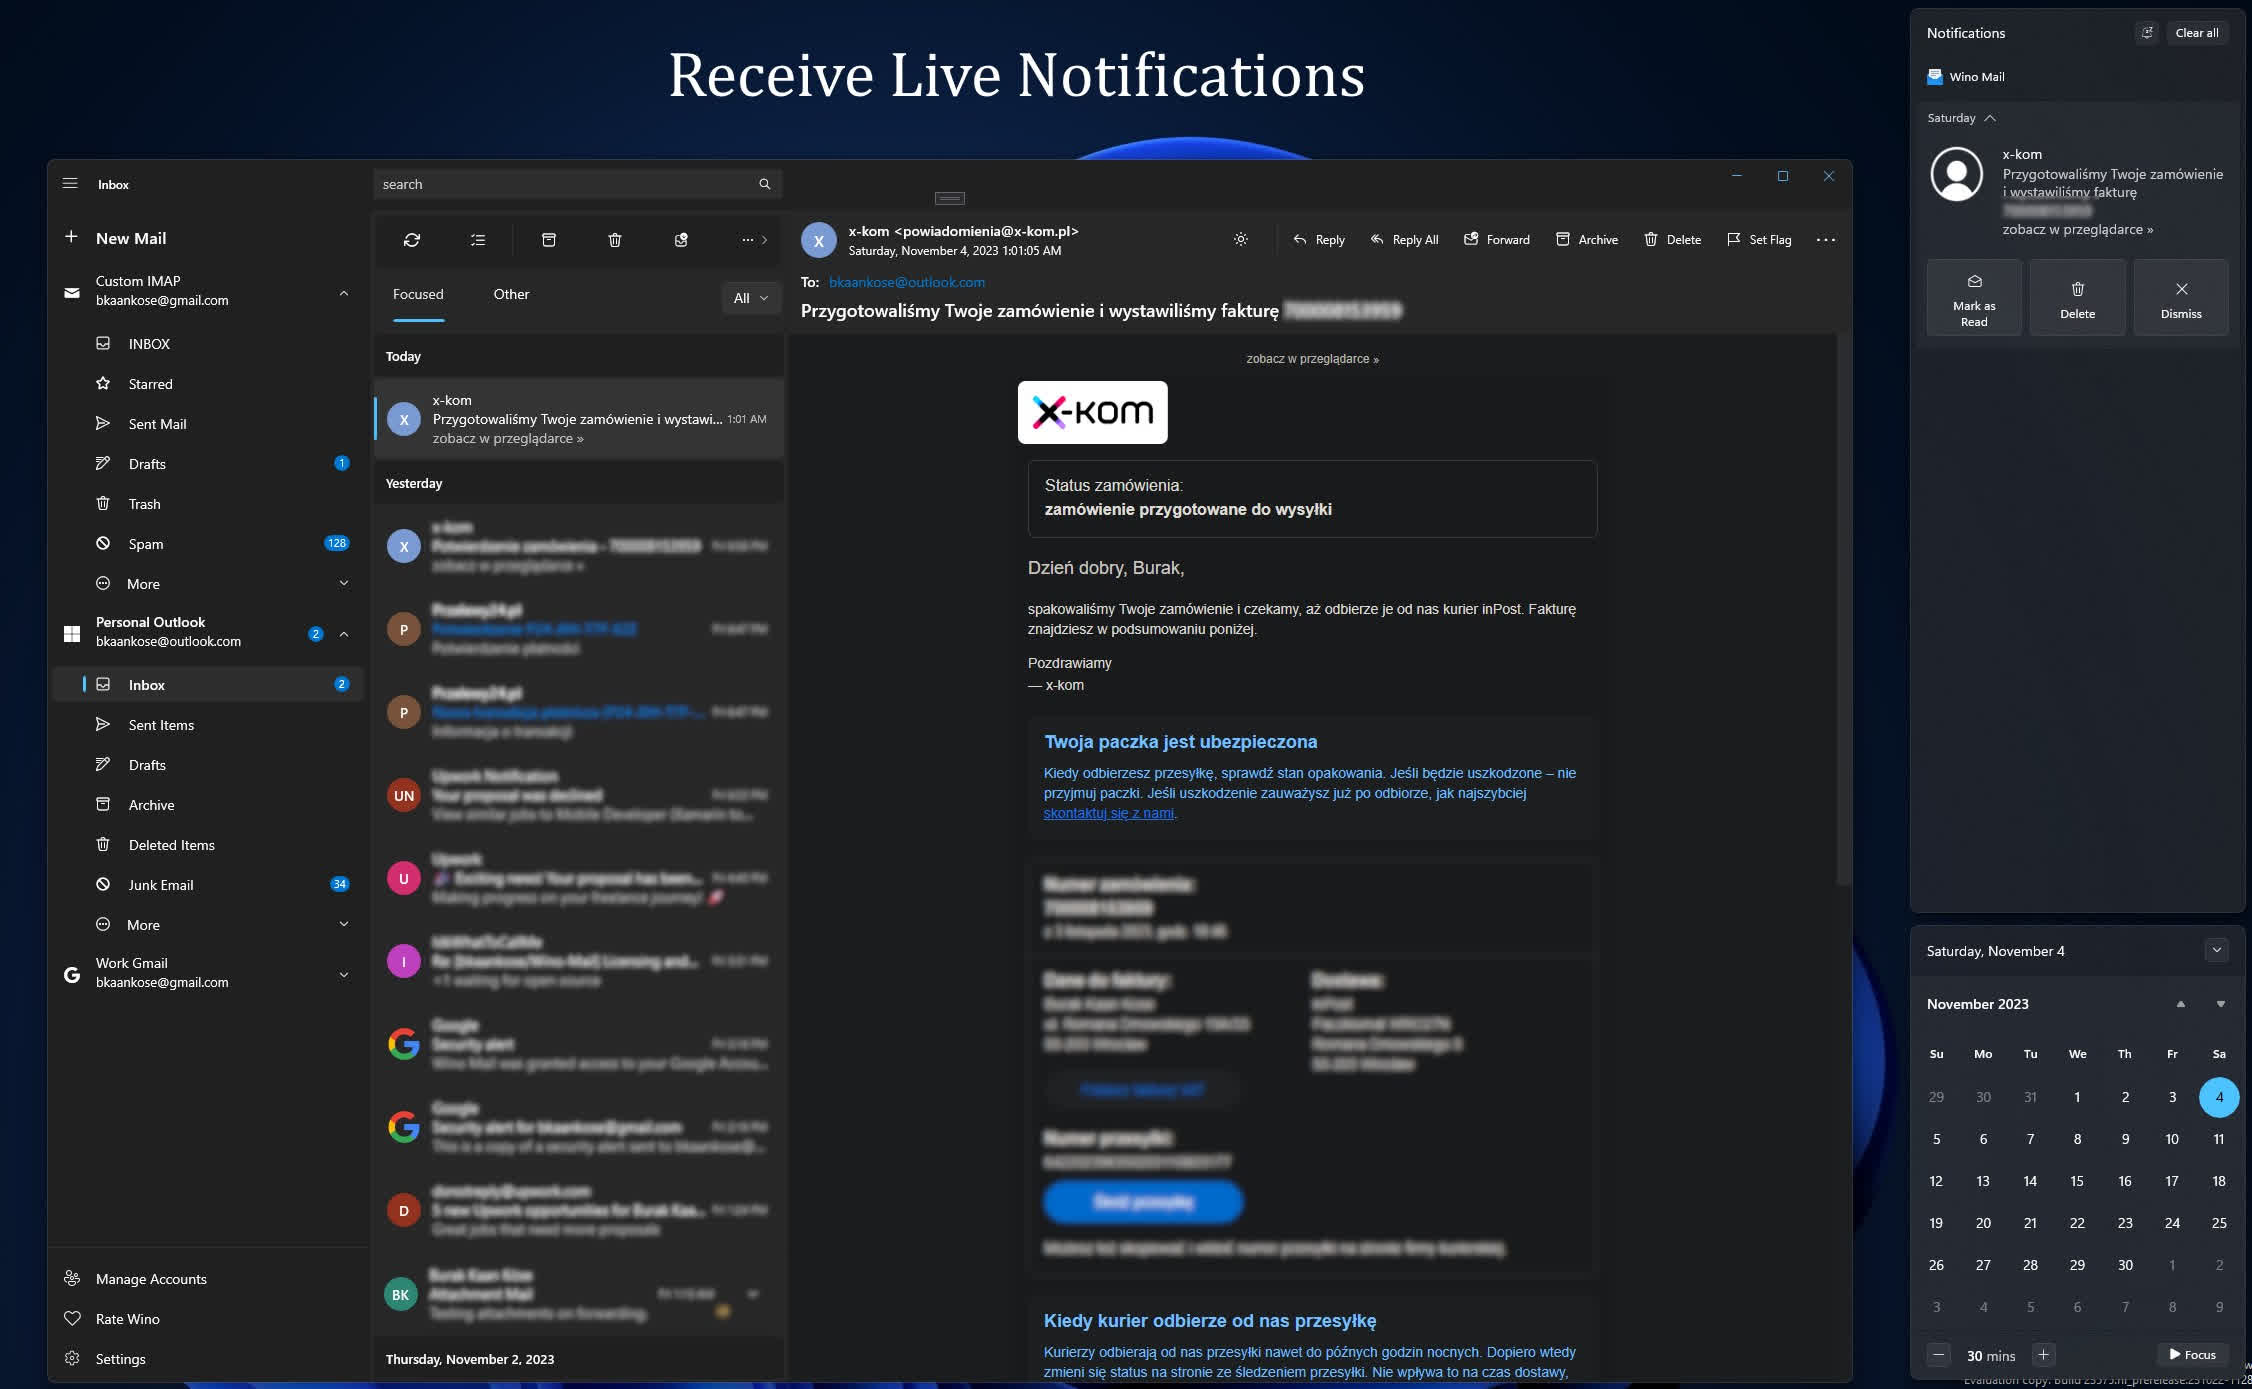This screenshot has width=2252, height=1389.
Task: Toggle the multi-select list icon
Action: click(478, 240)
